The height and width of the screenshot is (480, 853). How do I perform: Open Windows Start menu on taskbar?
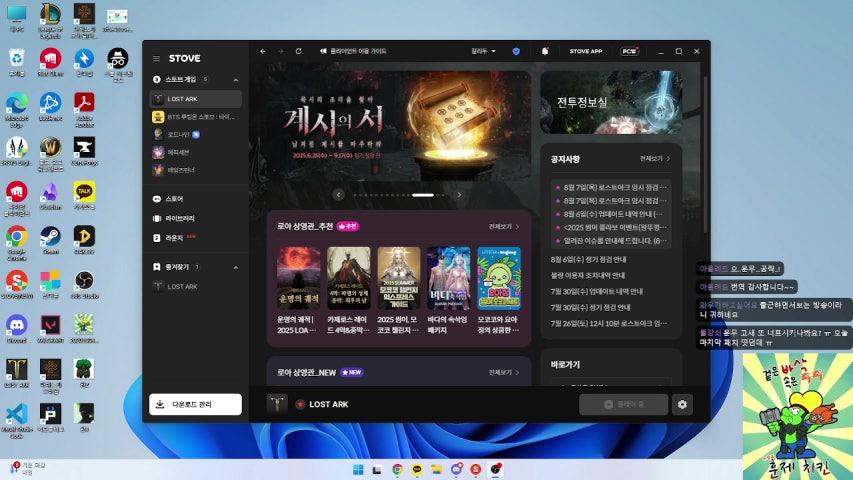tap(358, 470)
